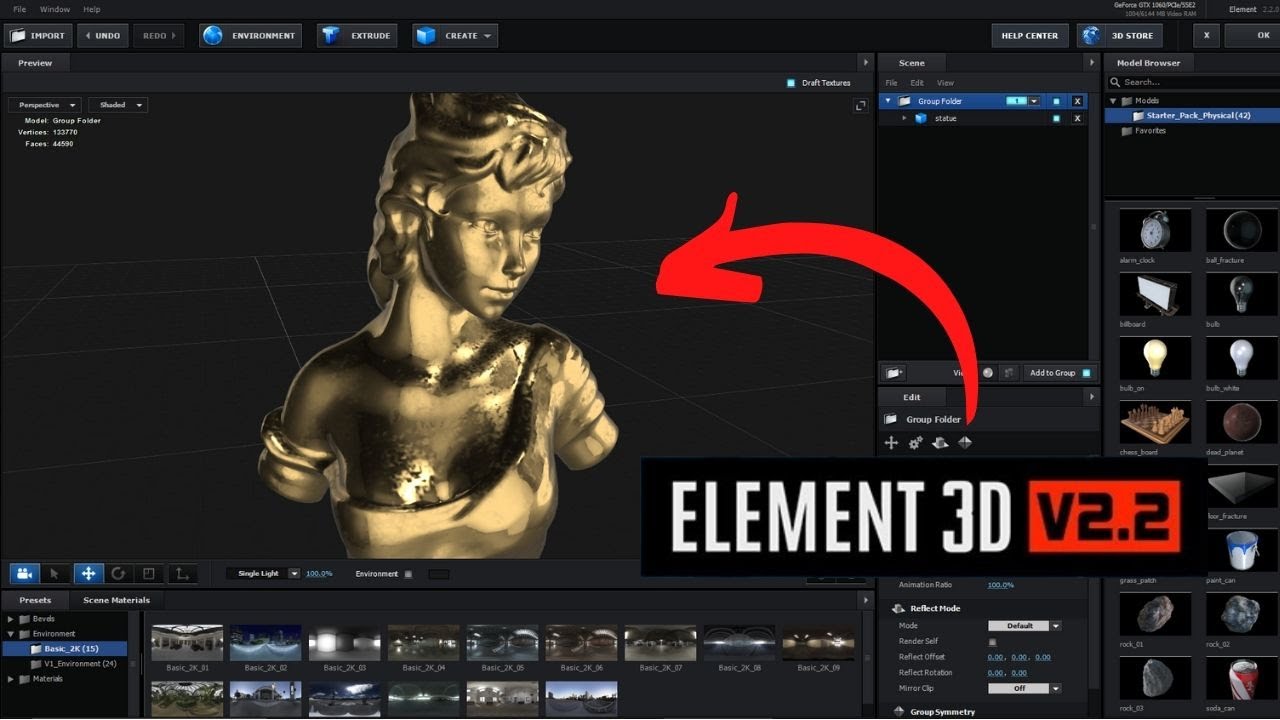Viewport: 1280px width, 720px height.
Task: Click the X cancel button beside OK
Action: [1206, 36]
